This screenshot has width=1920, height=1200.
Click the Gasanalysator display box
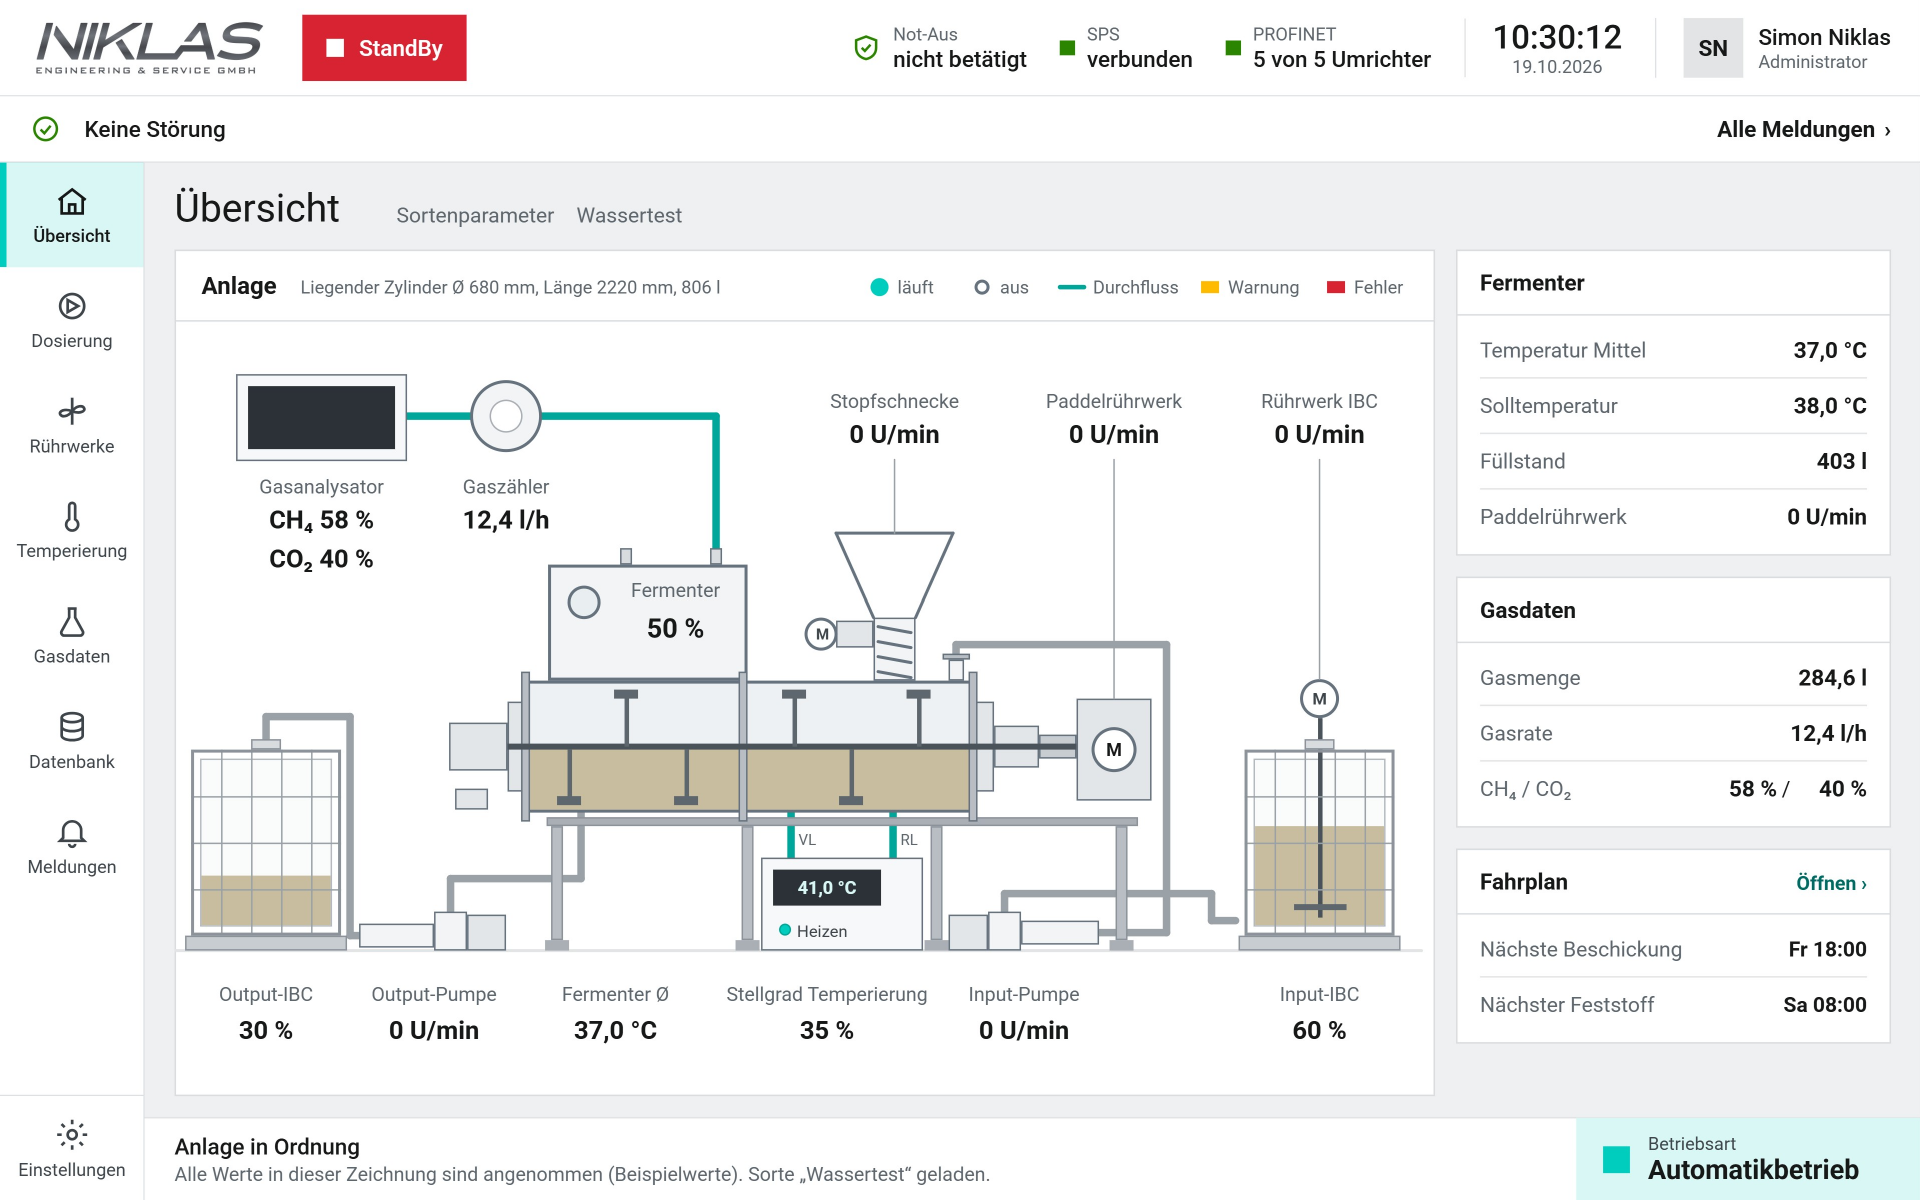click(x=321, y=418)
